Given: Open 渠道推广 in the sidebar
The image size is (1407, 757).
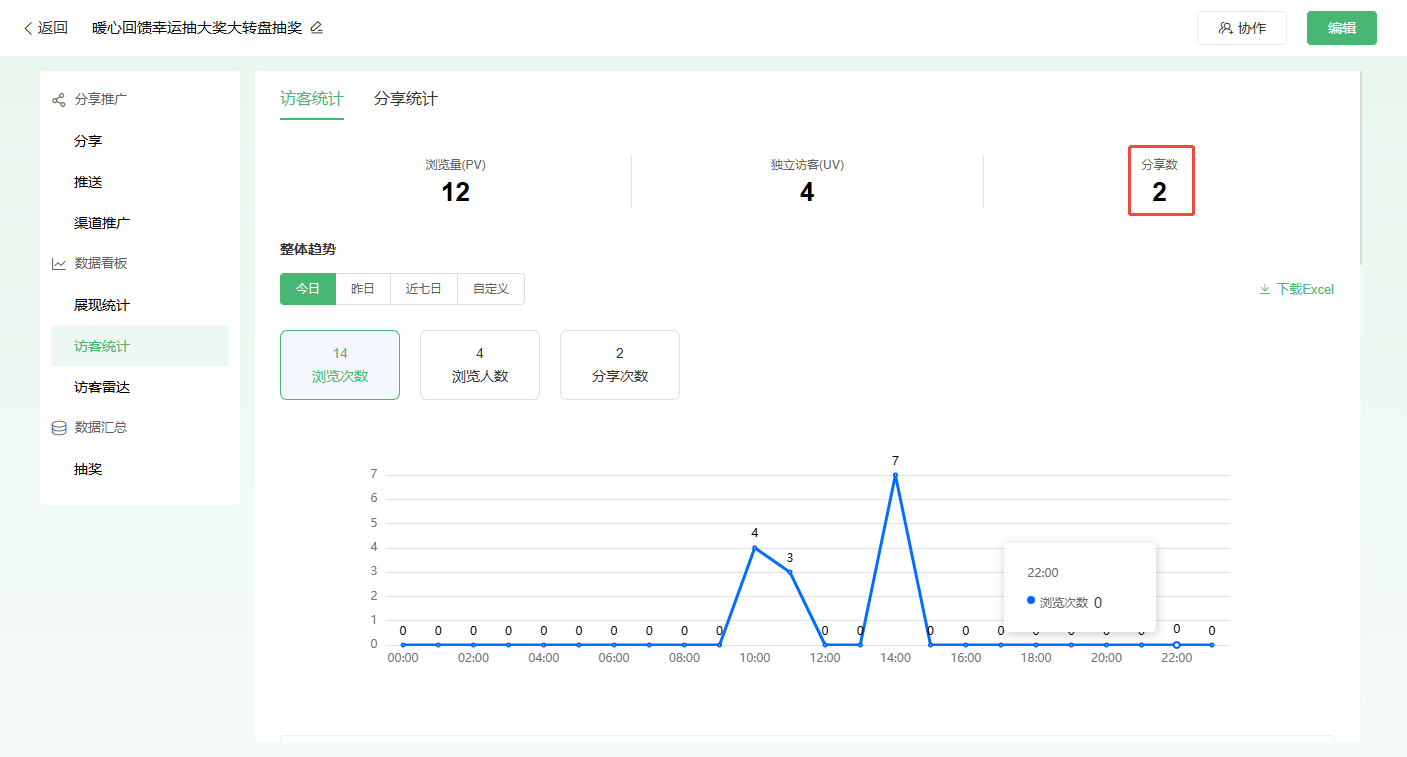Looking at the screenshot, I should pos(102,223).
